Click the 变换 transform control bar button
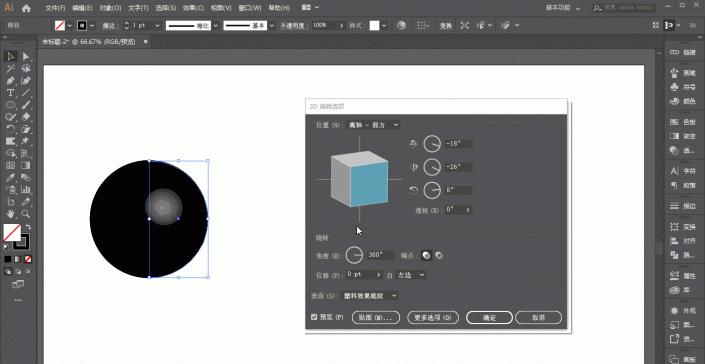This screenshot has height=364, width=705. pyautogui.click(x=446, y=26)
